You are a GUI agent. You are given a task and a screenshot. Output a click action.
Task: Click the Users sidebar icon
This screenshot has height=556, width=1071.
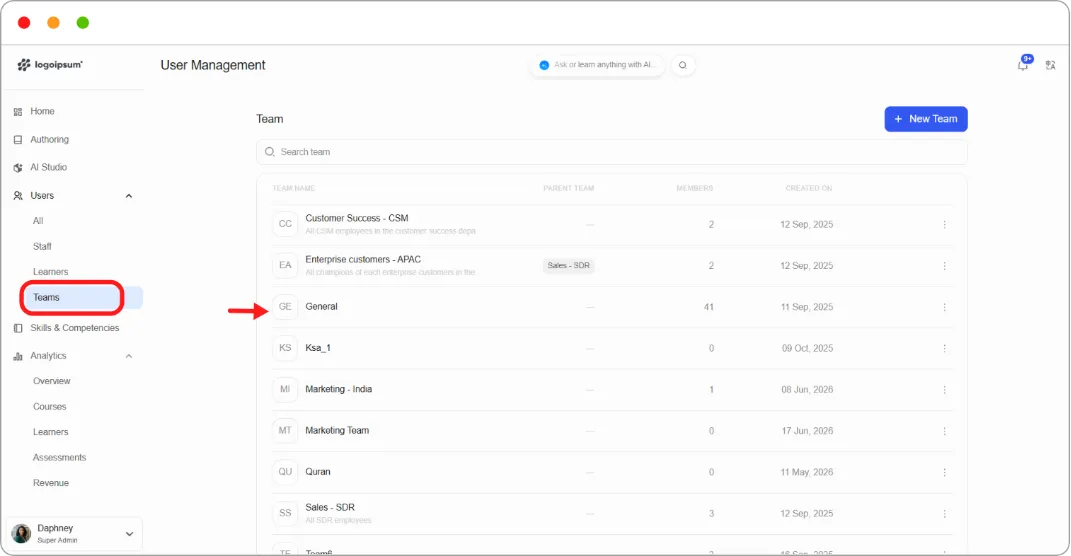18,195
